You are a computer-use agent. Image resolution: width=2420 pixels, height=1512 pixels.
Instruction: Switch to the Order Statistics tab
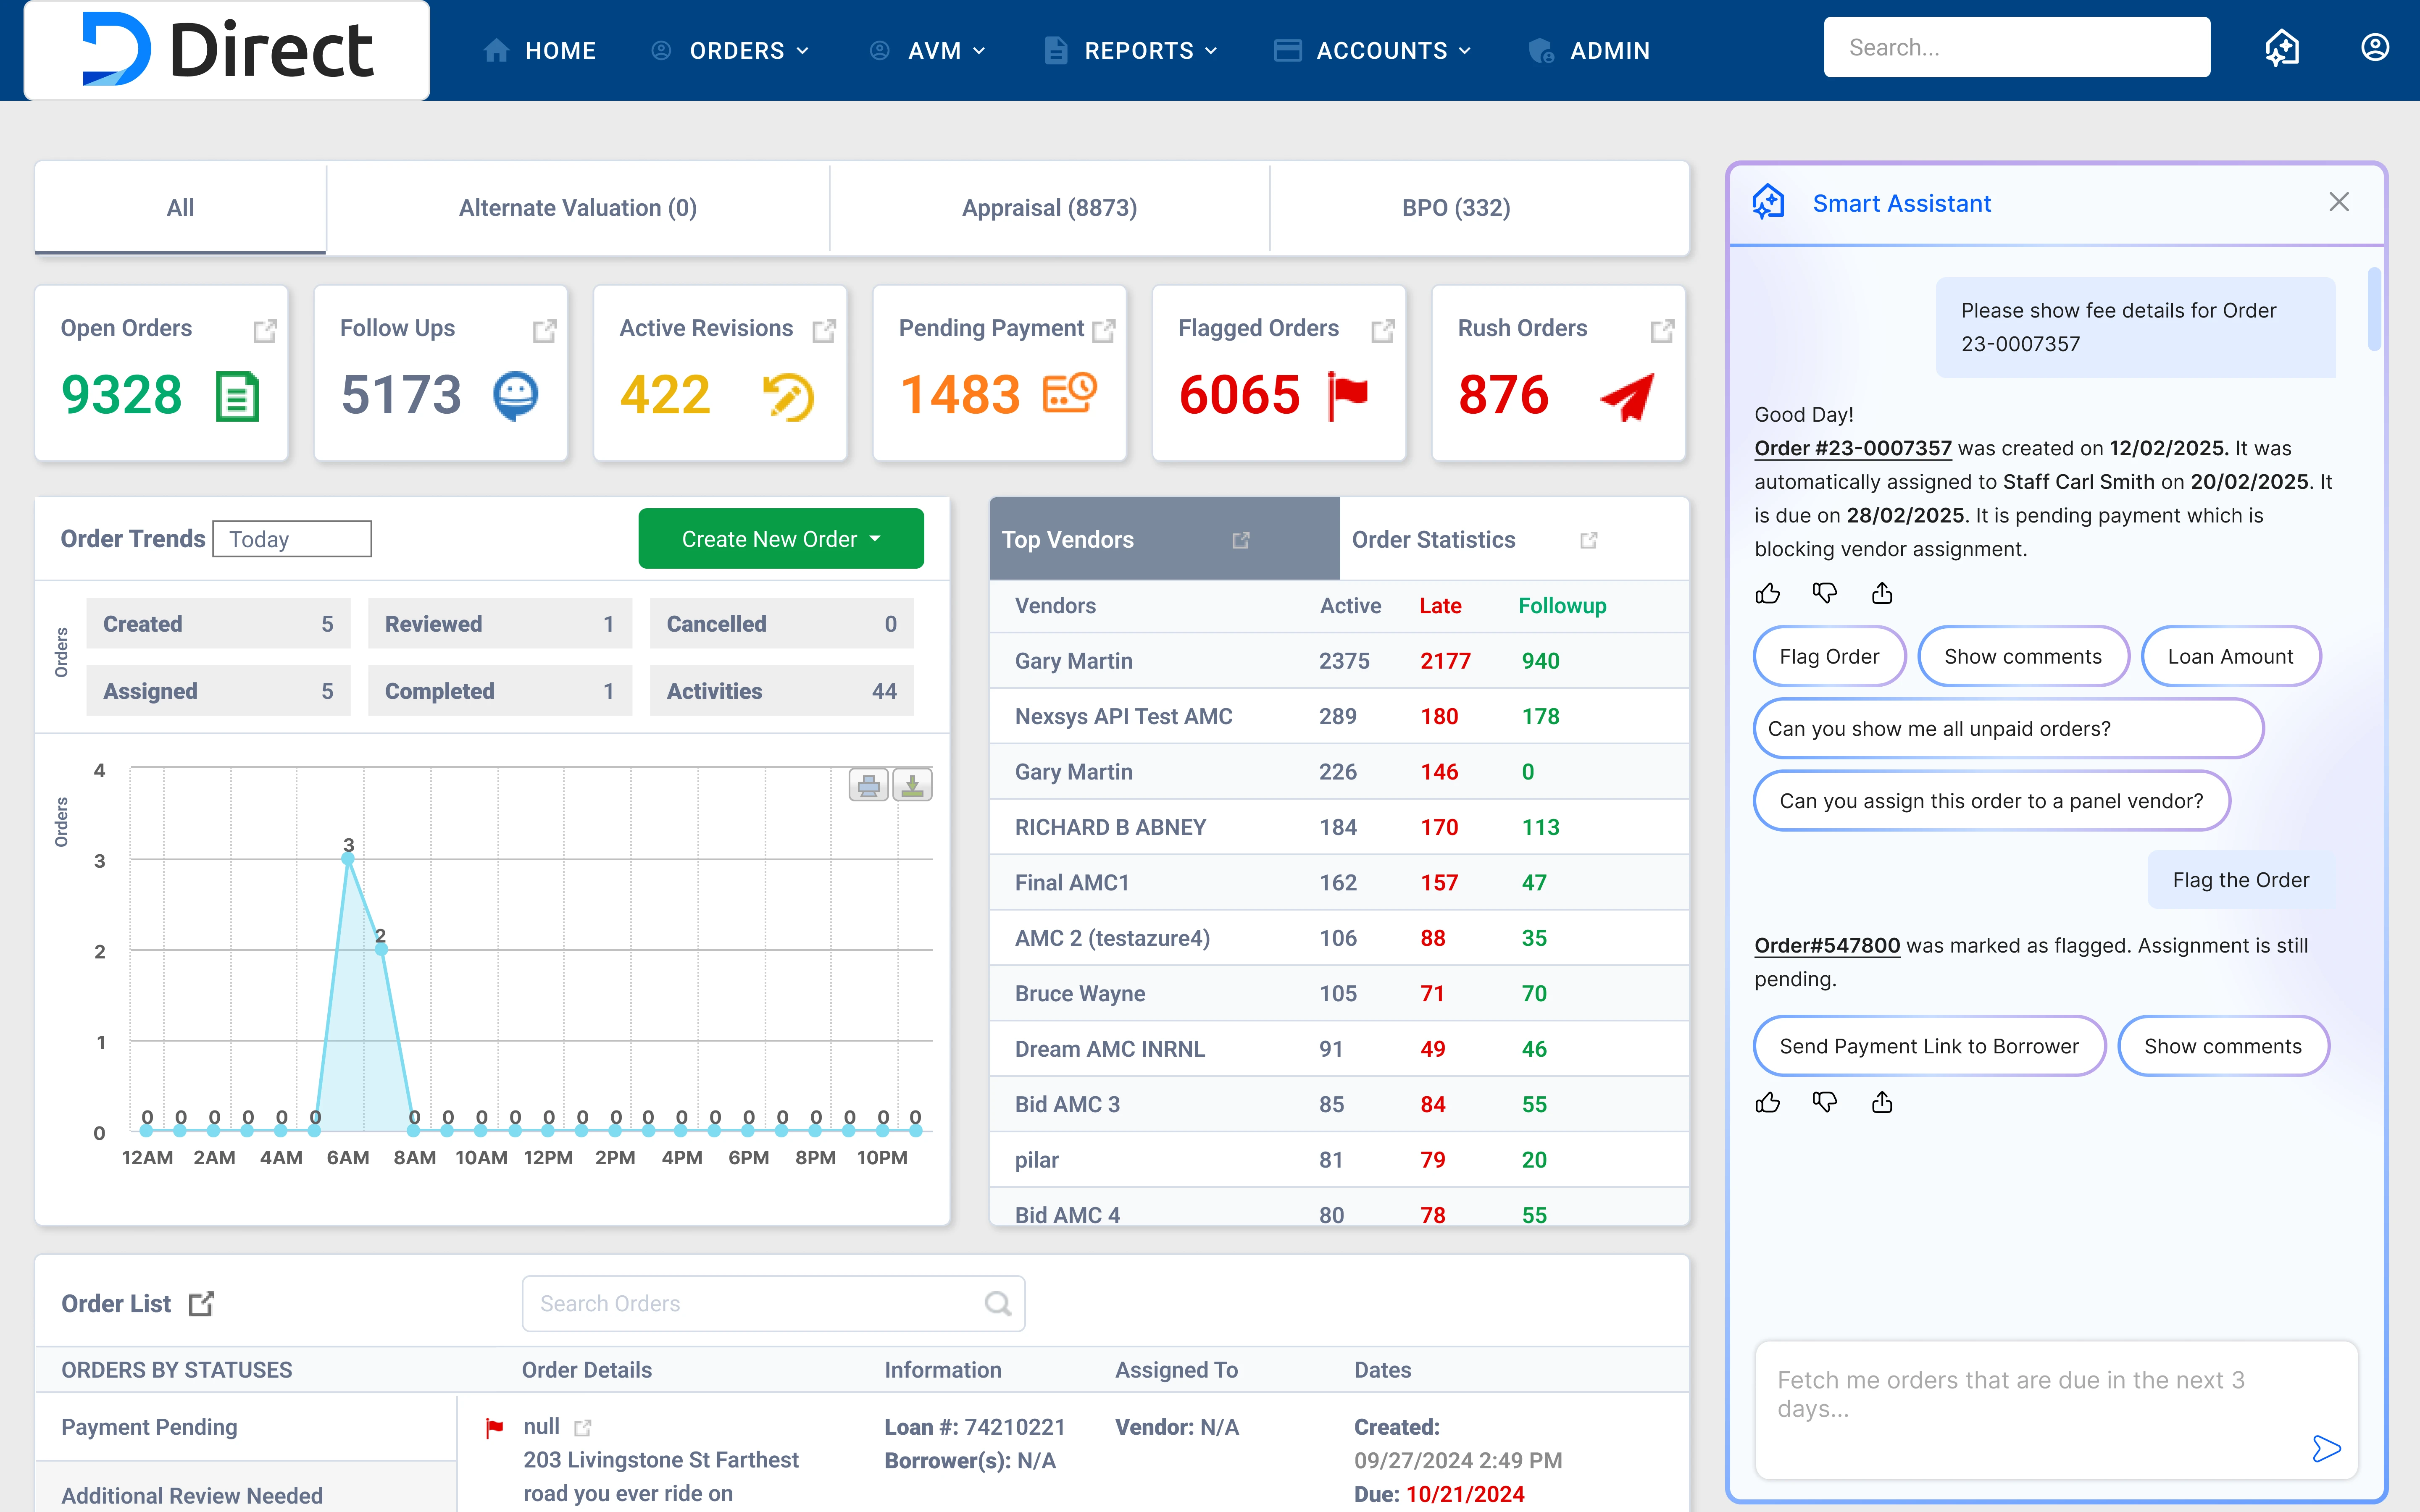1434,539
